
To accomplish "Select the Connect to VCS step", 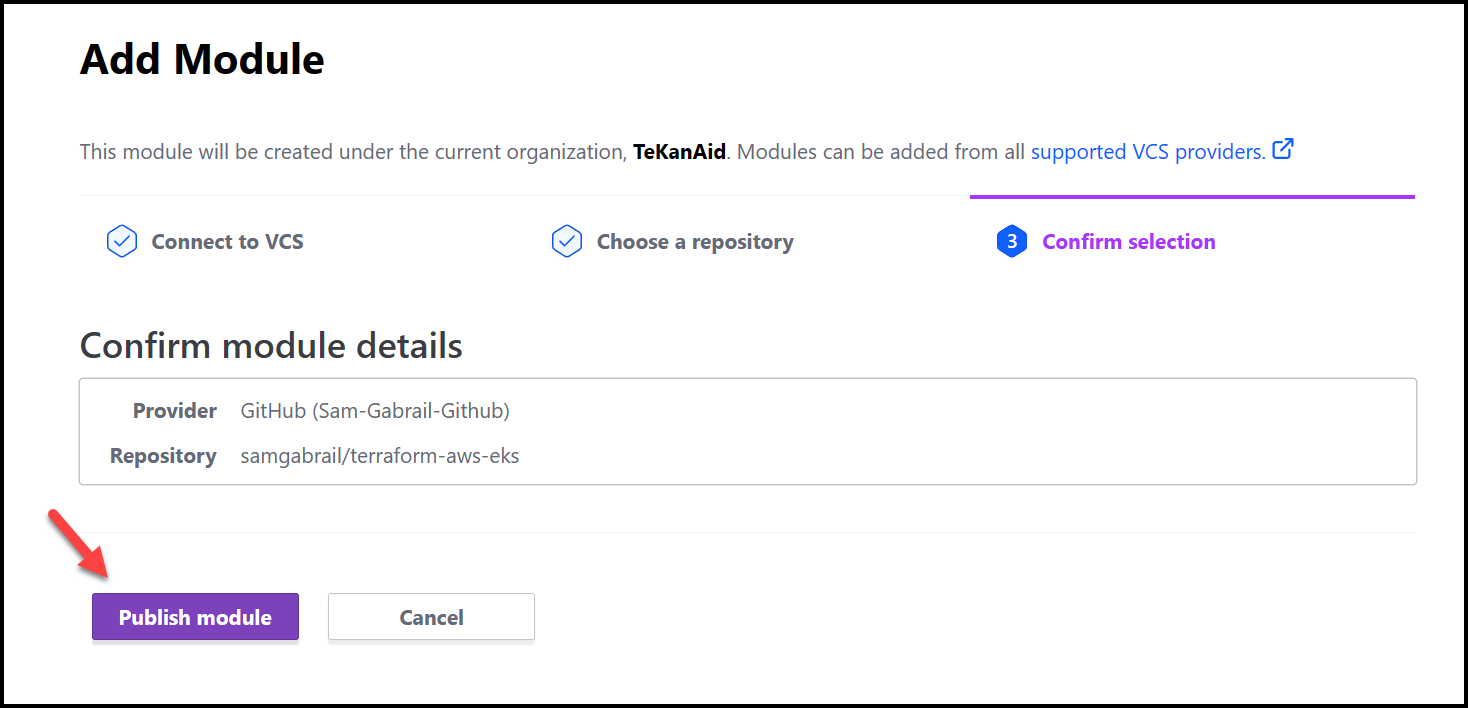I will coord(226,241).
